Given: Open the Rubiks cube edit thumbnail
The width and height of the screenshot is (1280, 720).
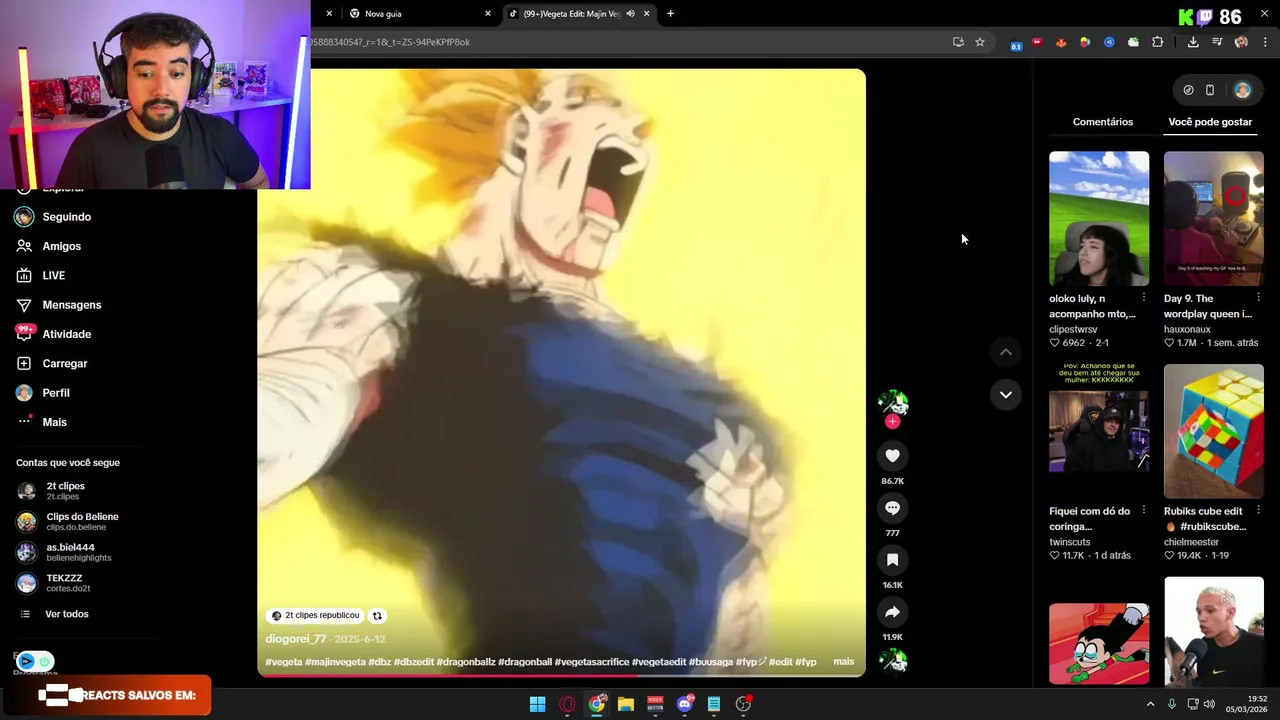Looking at the screenshot, I should [x=1214, y=431].
